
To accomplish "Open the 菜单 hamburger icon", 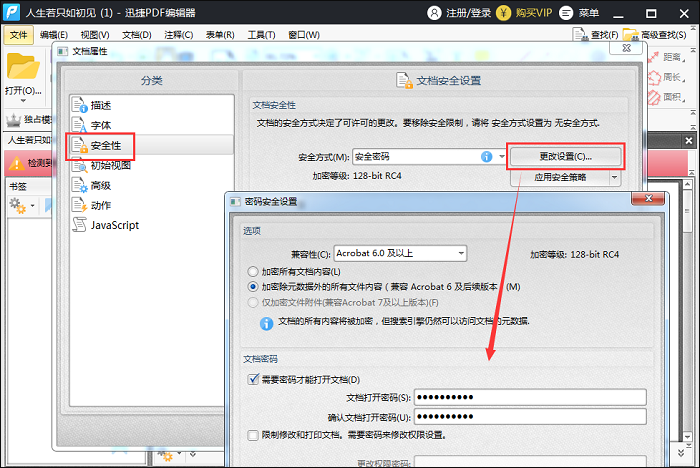I will 566,13.
